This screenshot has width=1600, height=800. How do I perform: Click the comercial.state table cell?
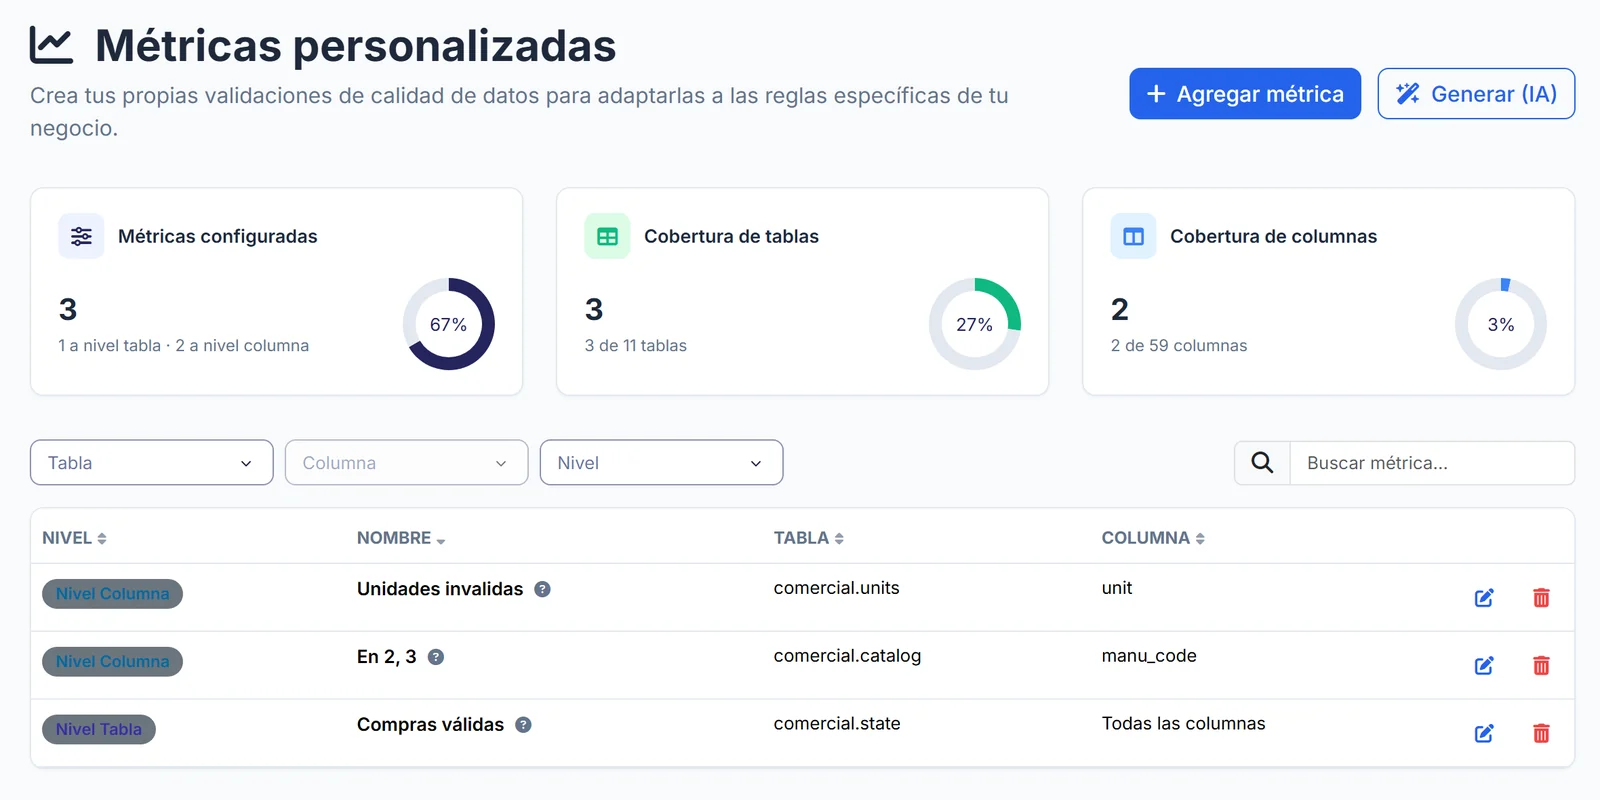837,724
